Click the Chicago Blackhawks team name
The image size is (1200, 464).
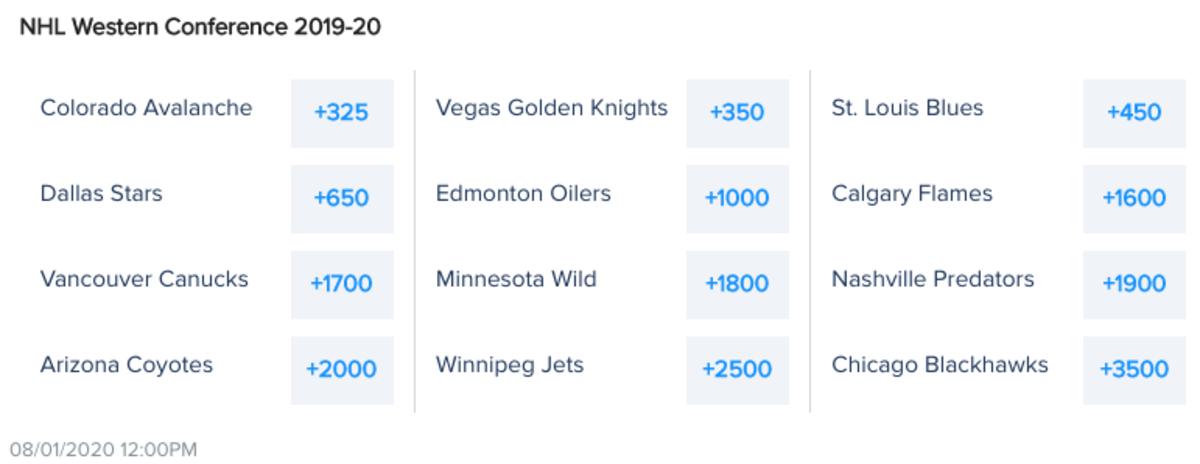click(939, 365)
